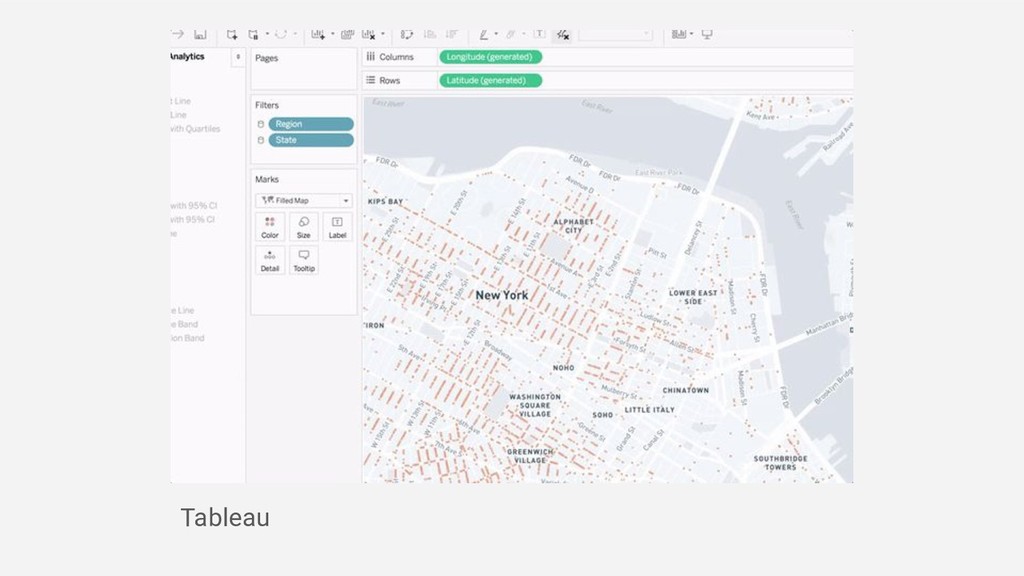Select the Analytics pane tab
1024x576 pixels.
[187, 57]
